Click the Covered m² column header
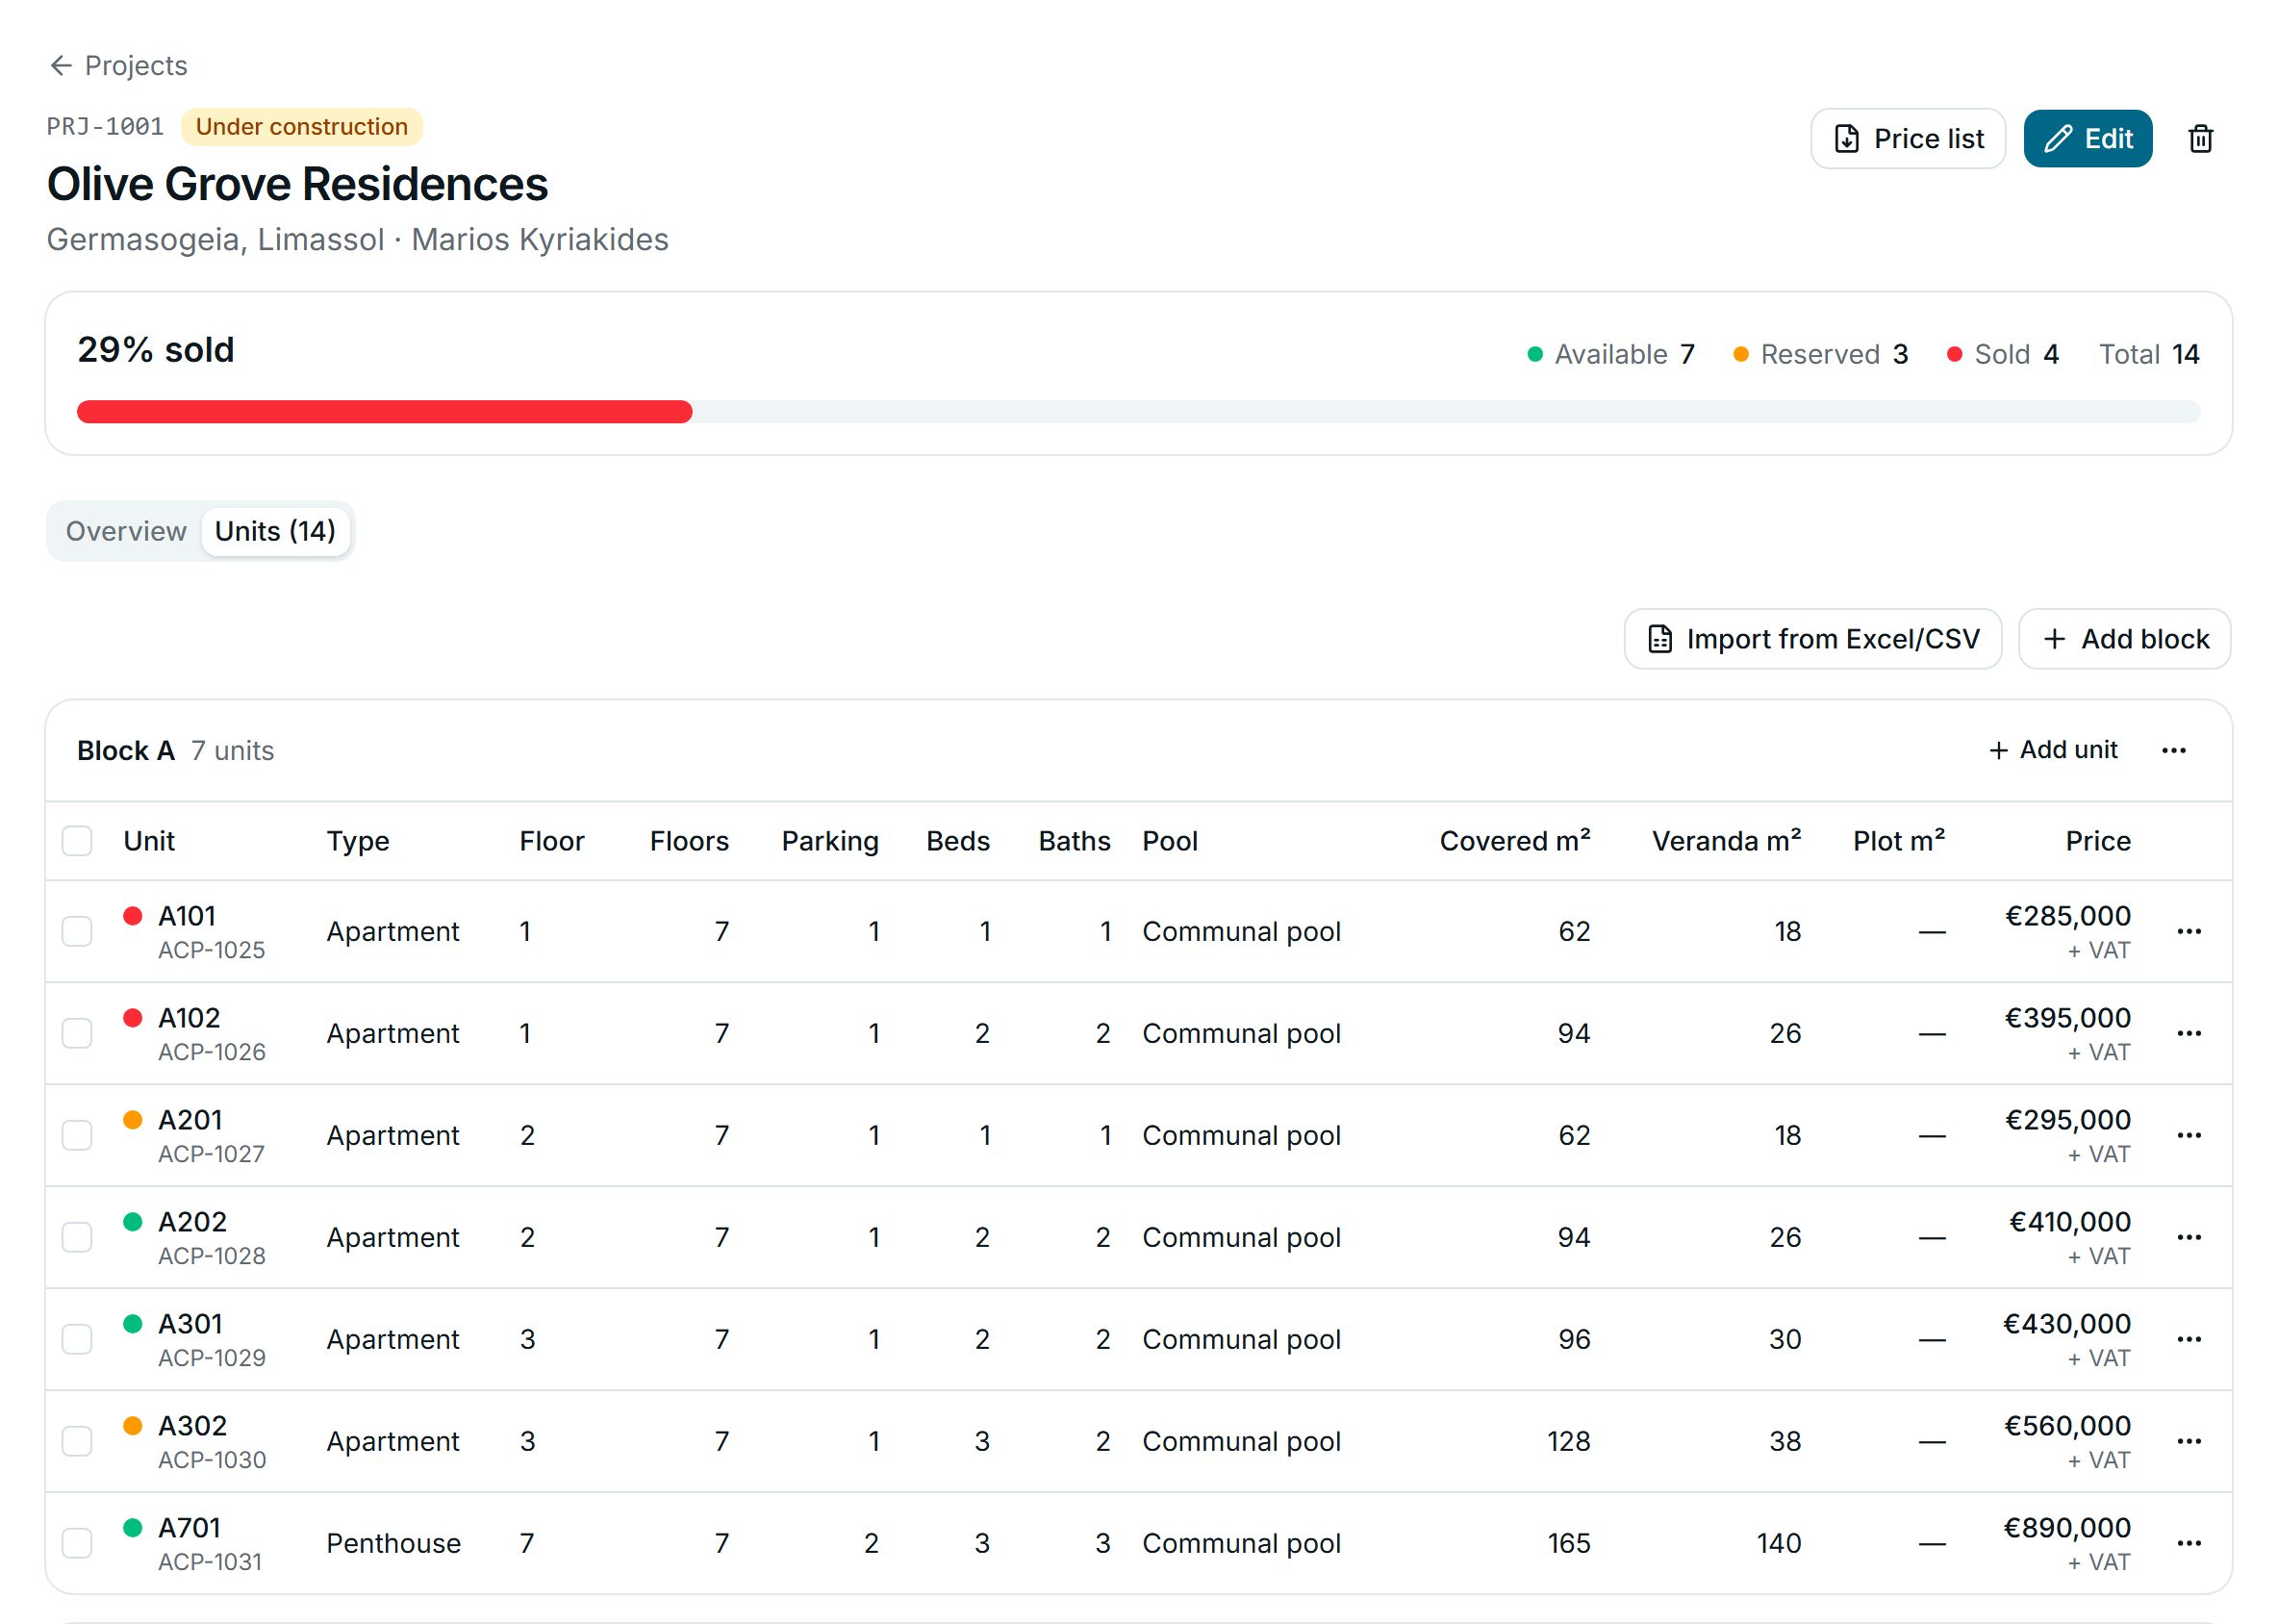This screenshot has height=1624, width=2278. point(1514,842)
